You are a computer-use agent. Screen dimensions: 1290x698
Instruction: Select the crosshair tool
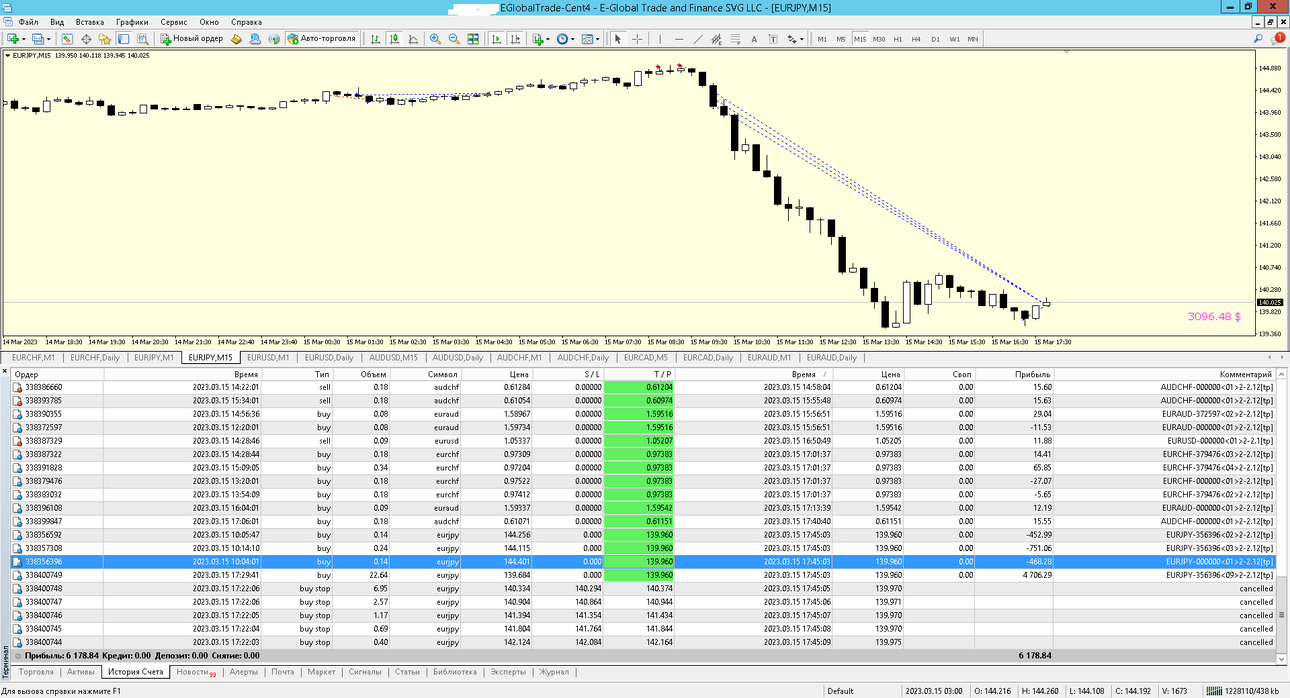(637, 39)
